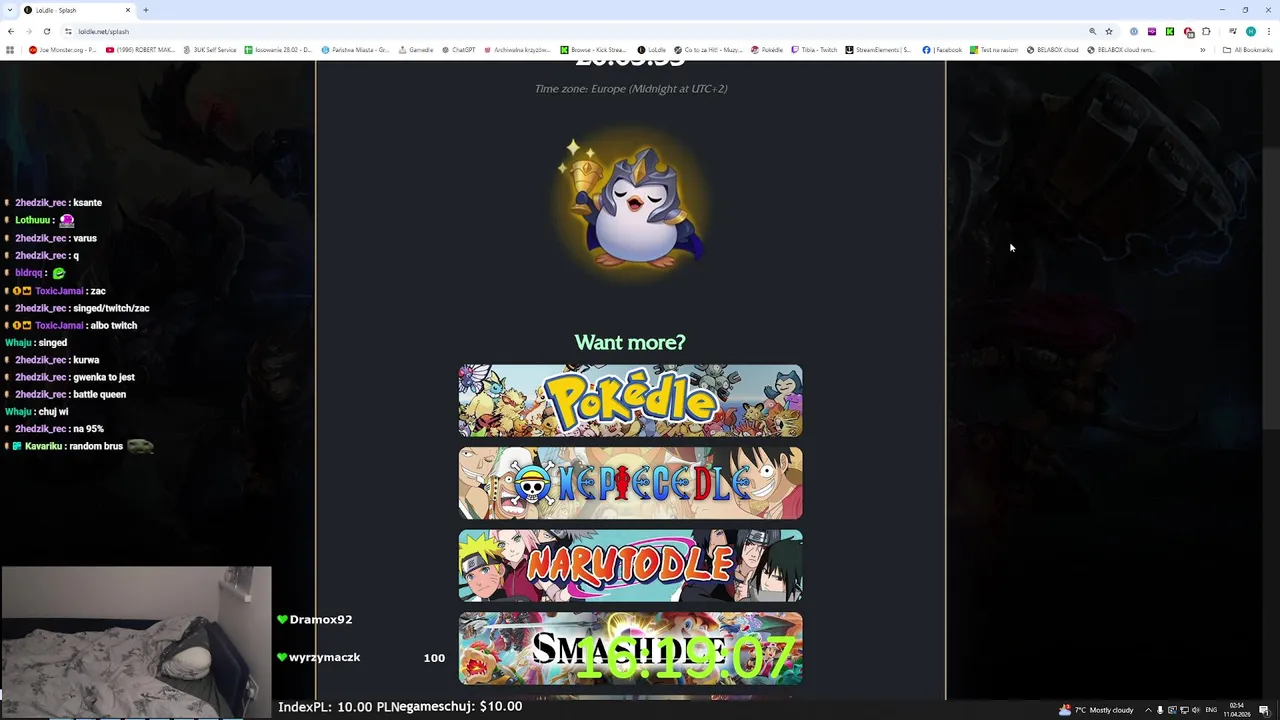Open StreamElements bookmark
The image size is (1280, 720).
click(879, 50)
